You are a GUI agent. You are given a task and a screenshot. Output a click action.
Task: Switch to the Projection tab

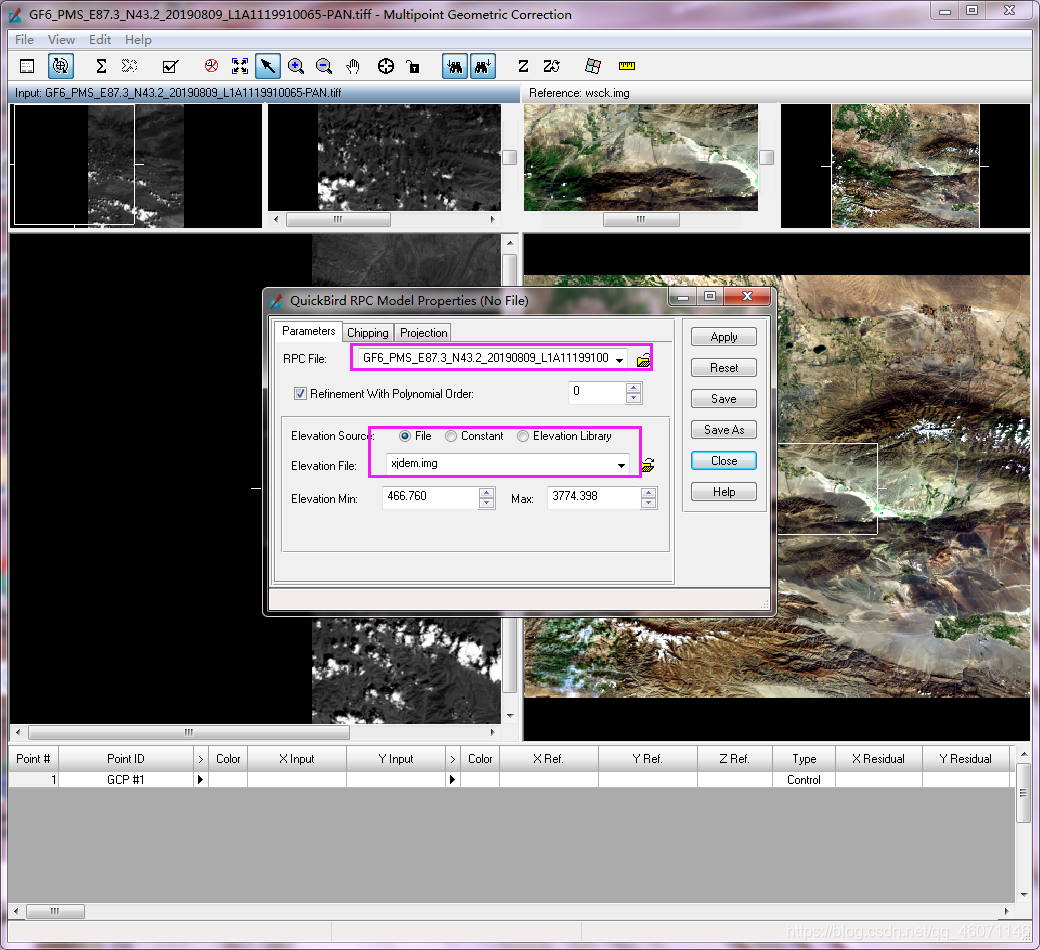point(423,332)
